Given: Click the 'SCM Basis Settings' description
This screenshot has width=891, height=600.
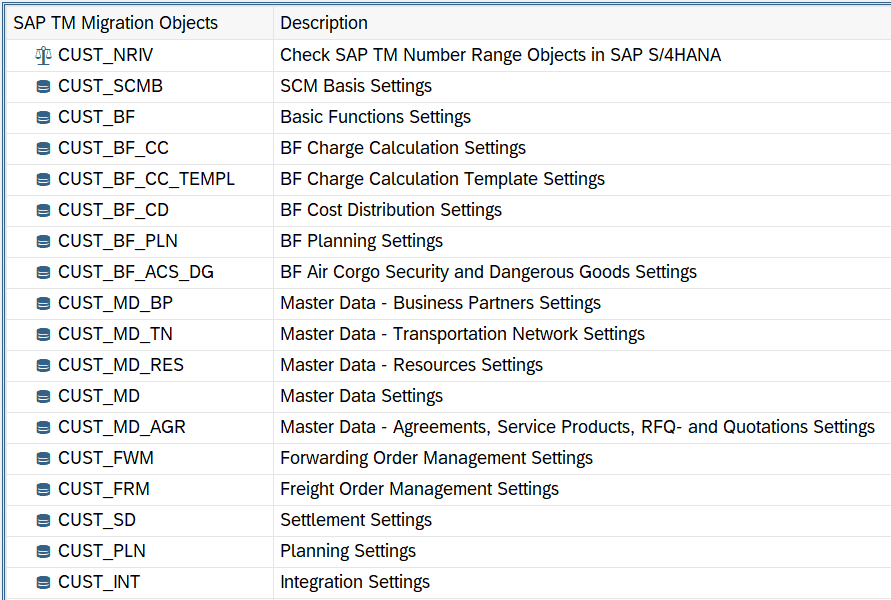Looking at the screenshot, I should click(356, 86).
